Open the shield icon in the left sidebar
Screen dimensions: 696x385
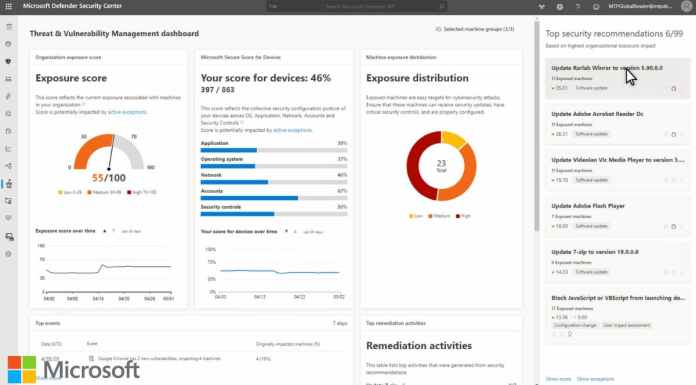coord(8,61)
